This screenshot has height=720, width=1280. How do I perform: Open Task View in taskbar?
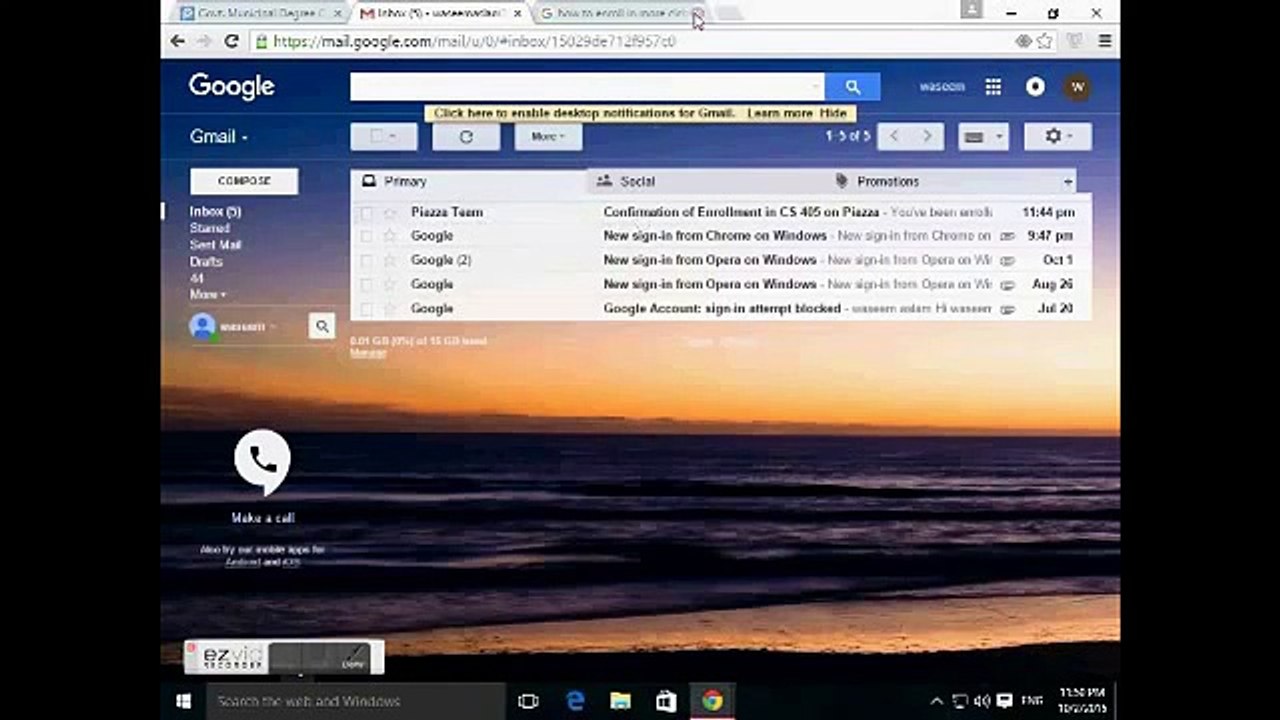pyautogui.click(x=528, y=701)
